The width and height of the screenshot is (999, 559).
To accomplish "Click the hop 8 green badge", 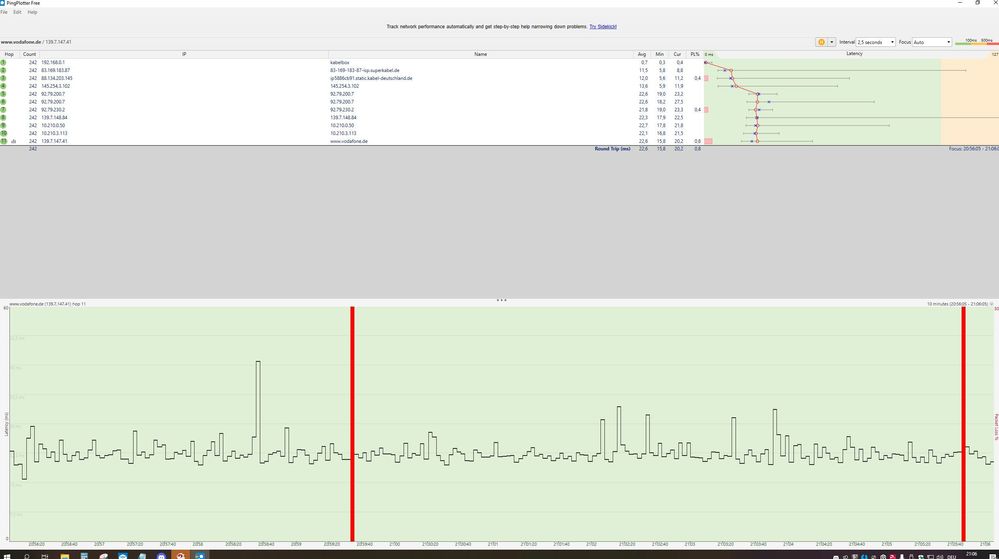I will click(3, 117).
